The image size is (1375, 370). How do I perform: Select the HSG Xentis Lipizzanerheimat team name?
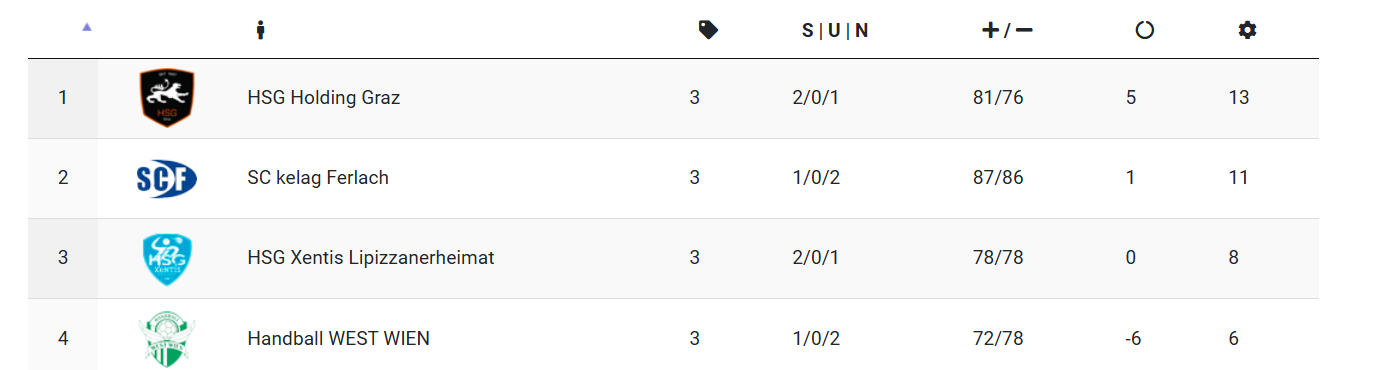[371, 258]
